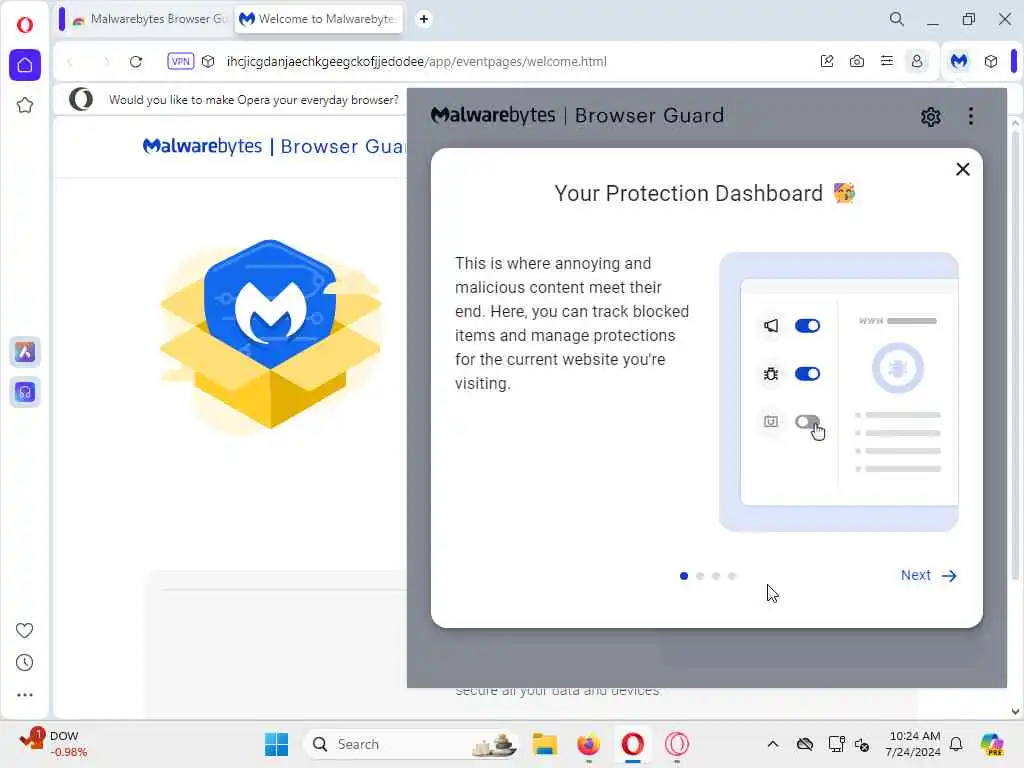Screen dimensions: 1024x768
Task: Jump to the second tour page dot
Action: pyautogui.click(x=700, y=576)
